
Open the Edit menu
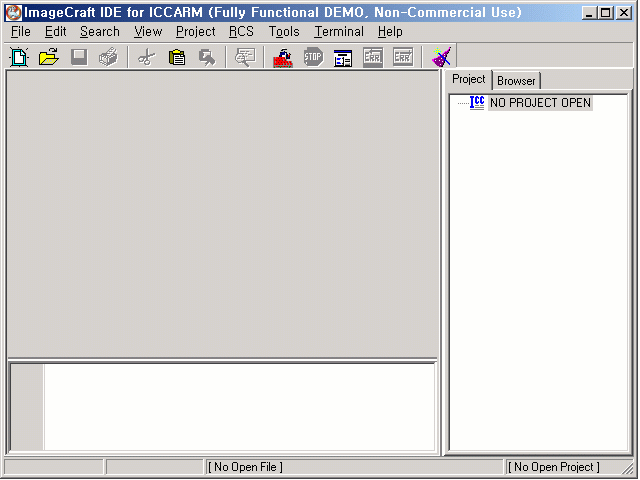point(55,31)
